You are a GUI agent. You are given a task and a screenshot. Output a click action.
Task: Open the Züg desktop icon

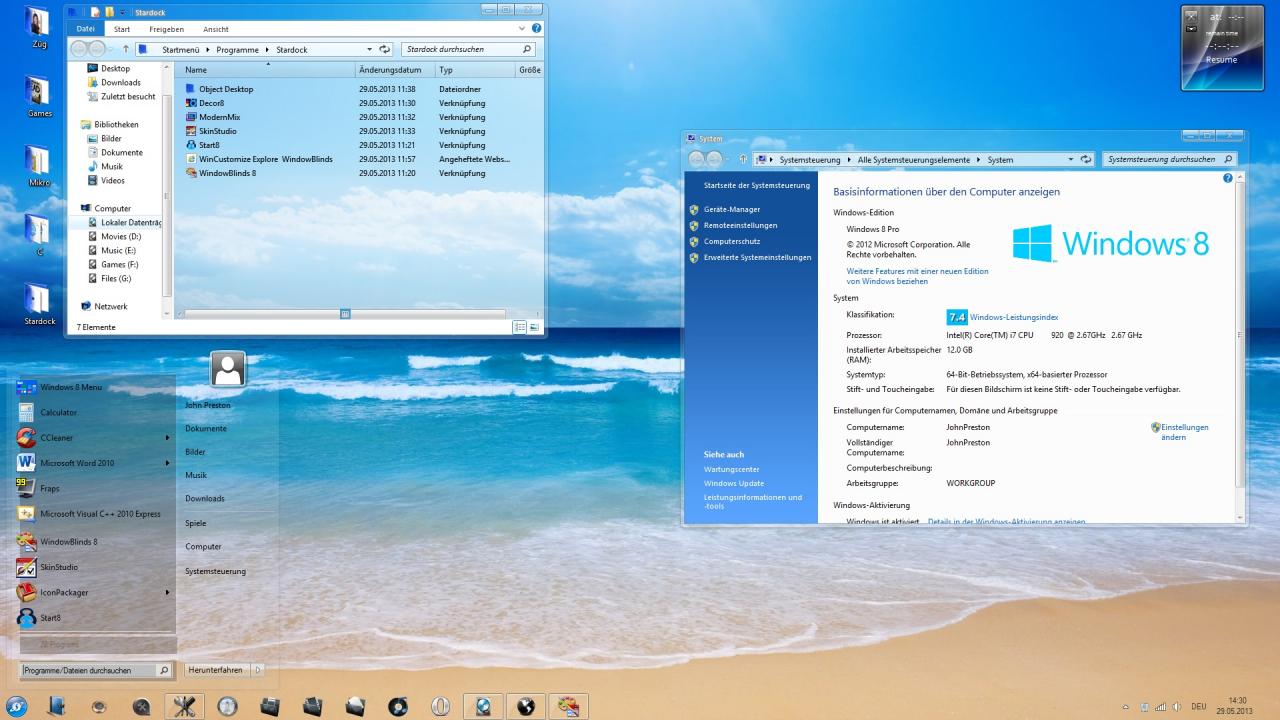[x=38, y=26]
